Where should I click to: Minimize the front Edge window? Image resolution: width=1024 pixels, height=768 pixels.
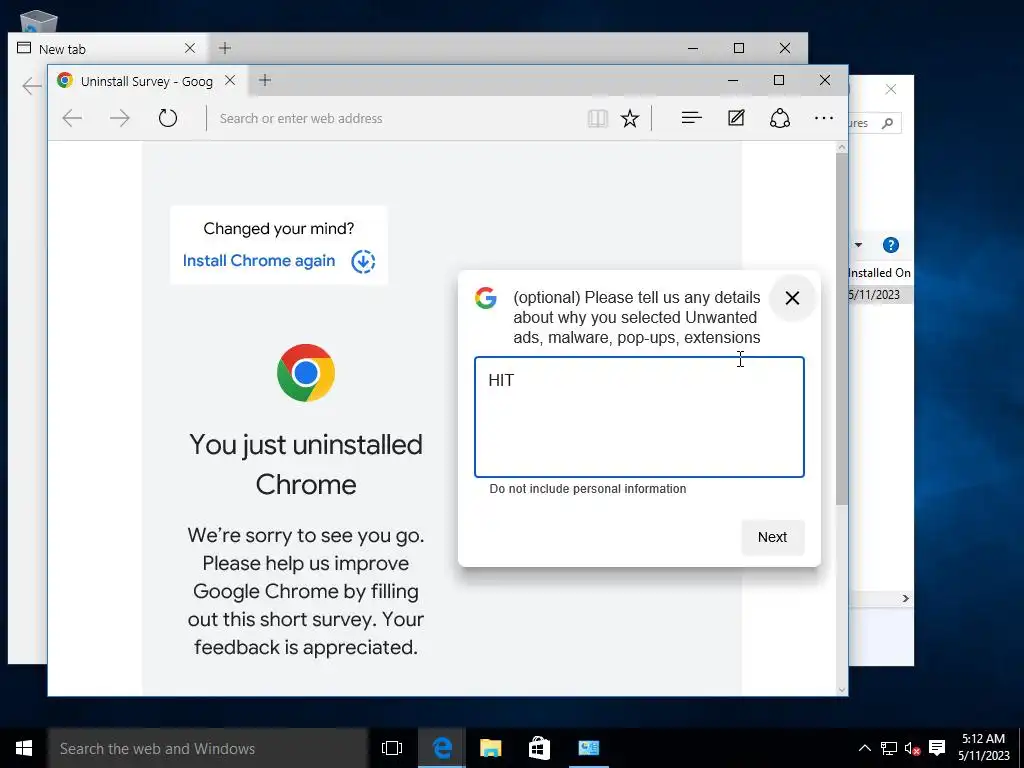(x=733, y=80)
